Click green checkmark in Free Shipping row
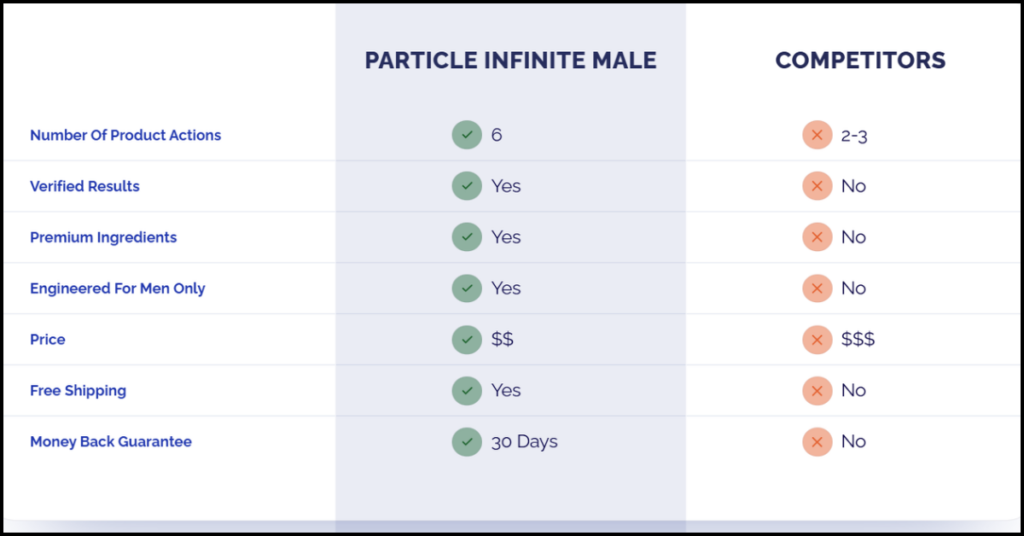 click(467, 390)
